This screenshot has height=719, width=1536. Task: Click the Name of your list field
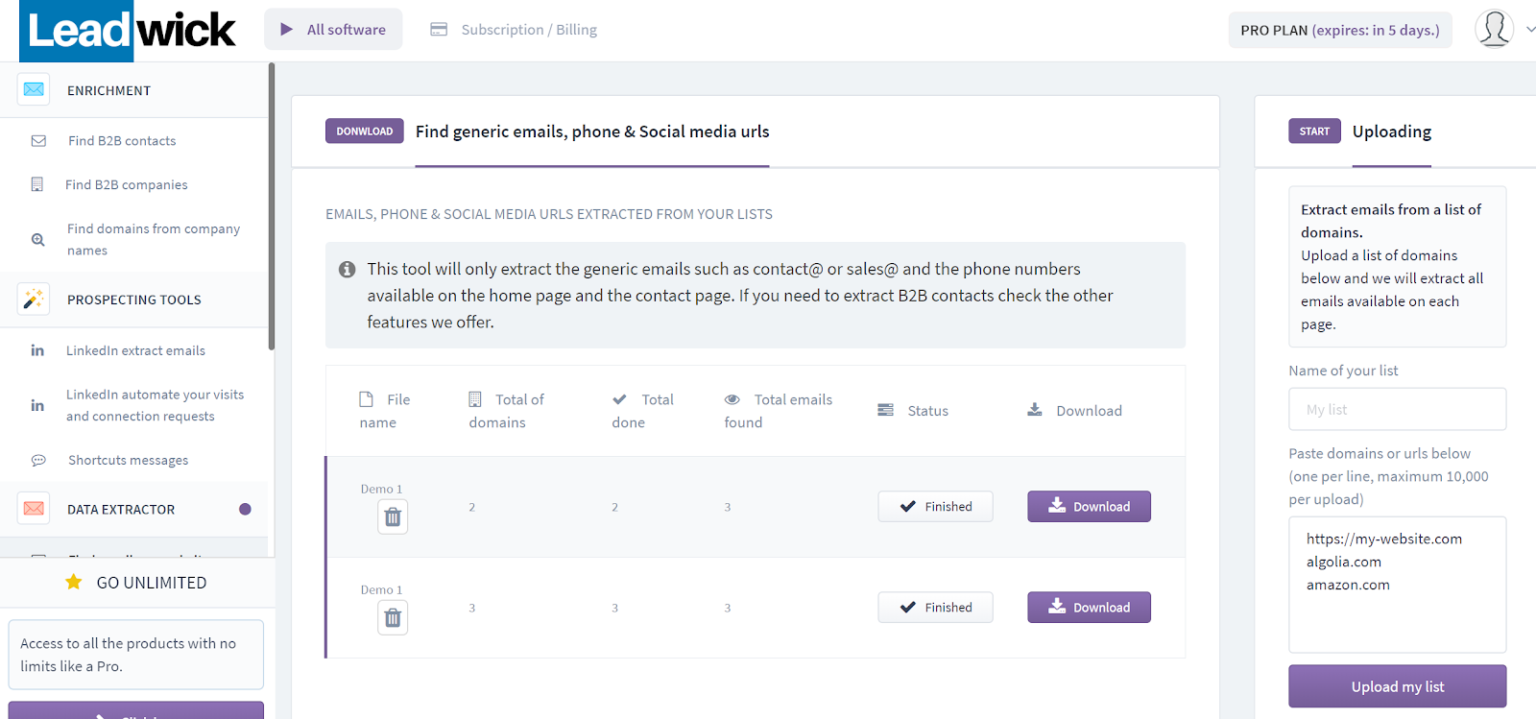point(1396,410)
